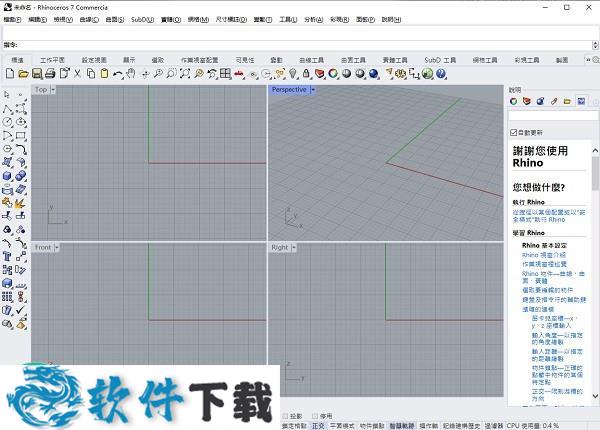
Task: Switch to the SubD 工具 toolbar tab
Action: pyautogui.click(x=440, y=60)
